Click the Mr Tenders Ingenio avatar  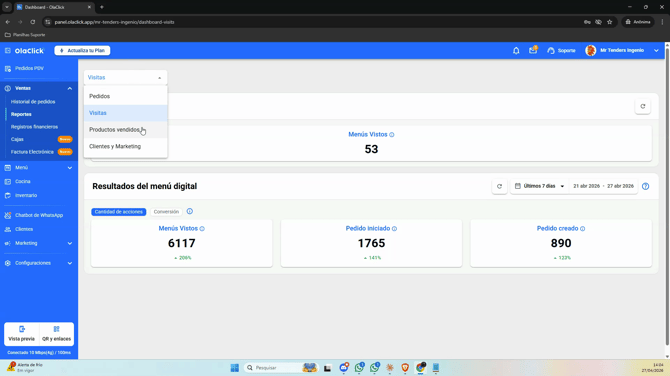(x=591, y=50)
